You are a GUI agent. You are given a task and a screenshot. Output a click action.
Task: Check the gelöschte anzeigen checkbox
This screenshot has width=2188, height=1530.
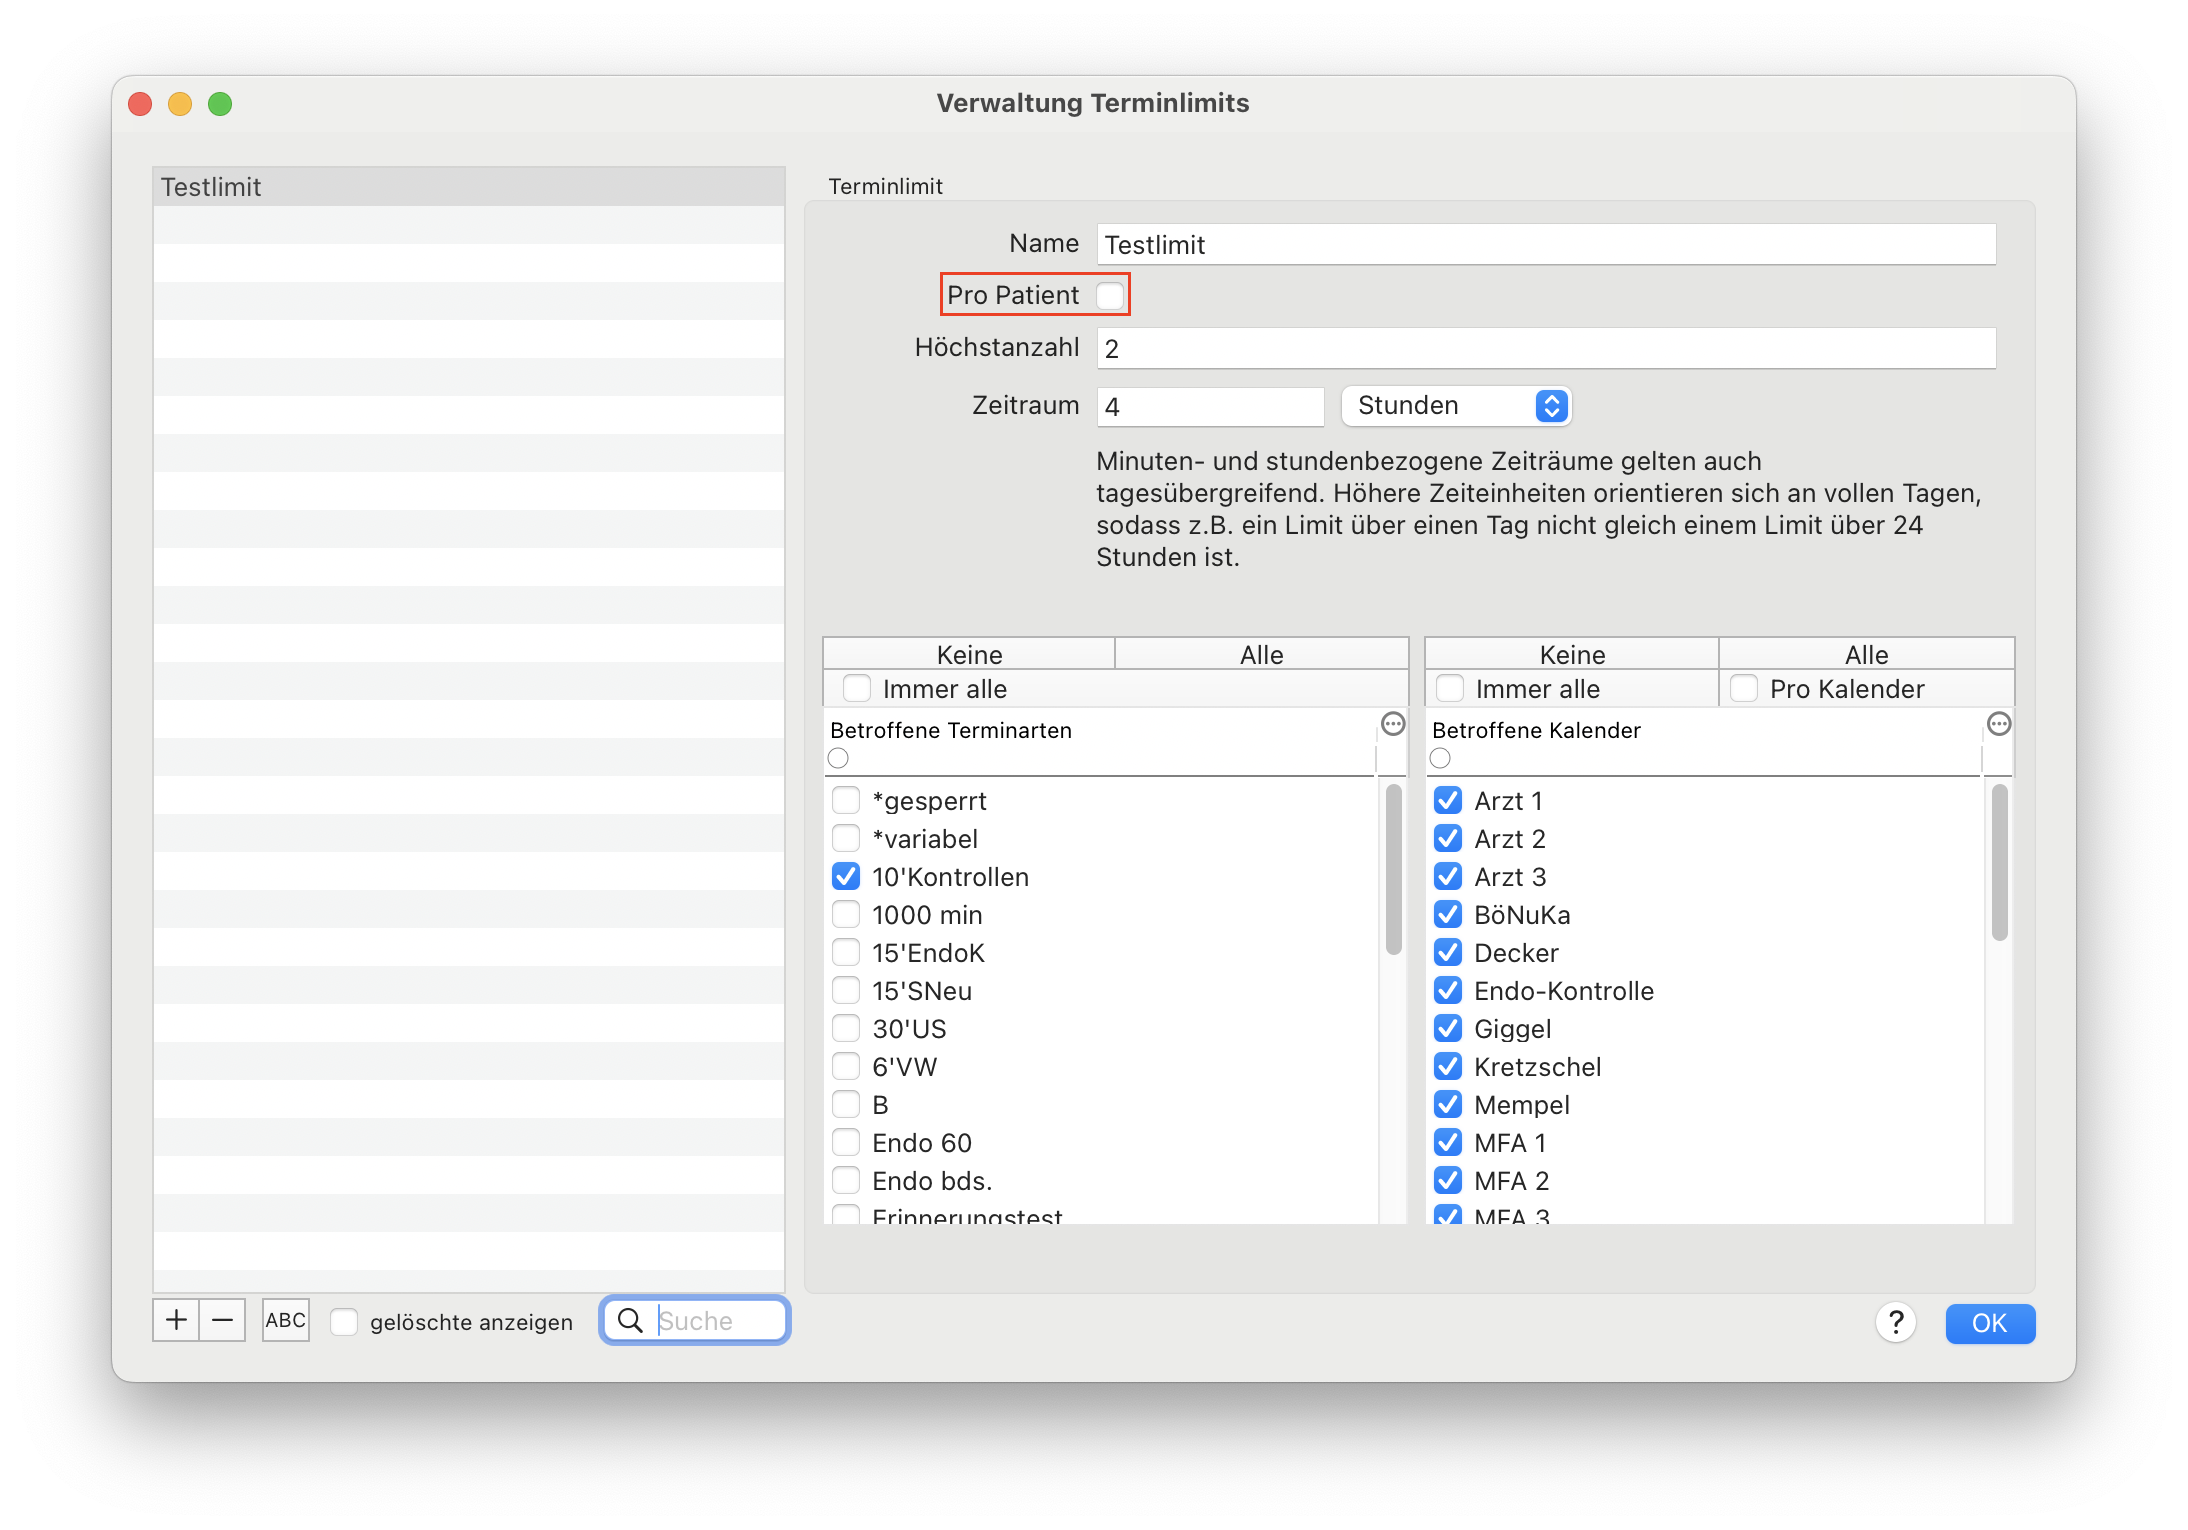(344, 1321)
